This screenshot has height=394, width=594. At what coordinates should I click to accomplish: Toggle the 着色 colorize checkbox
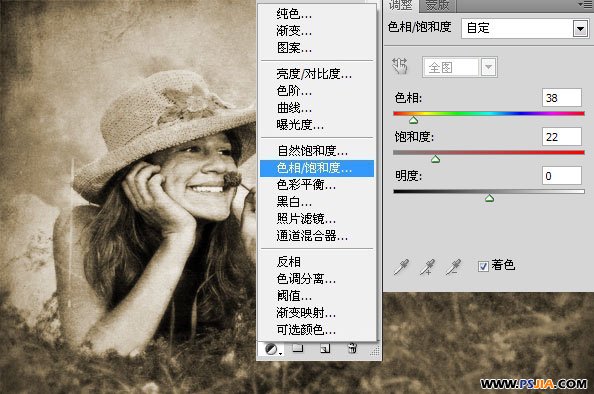(483, 266)
